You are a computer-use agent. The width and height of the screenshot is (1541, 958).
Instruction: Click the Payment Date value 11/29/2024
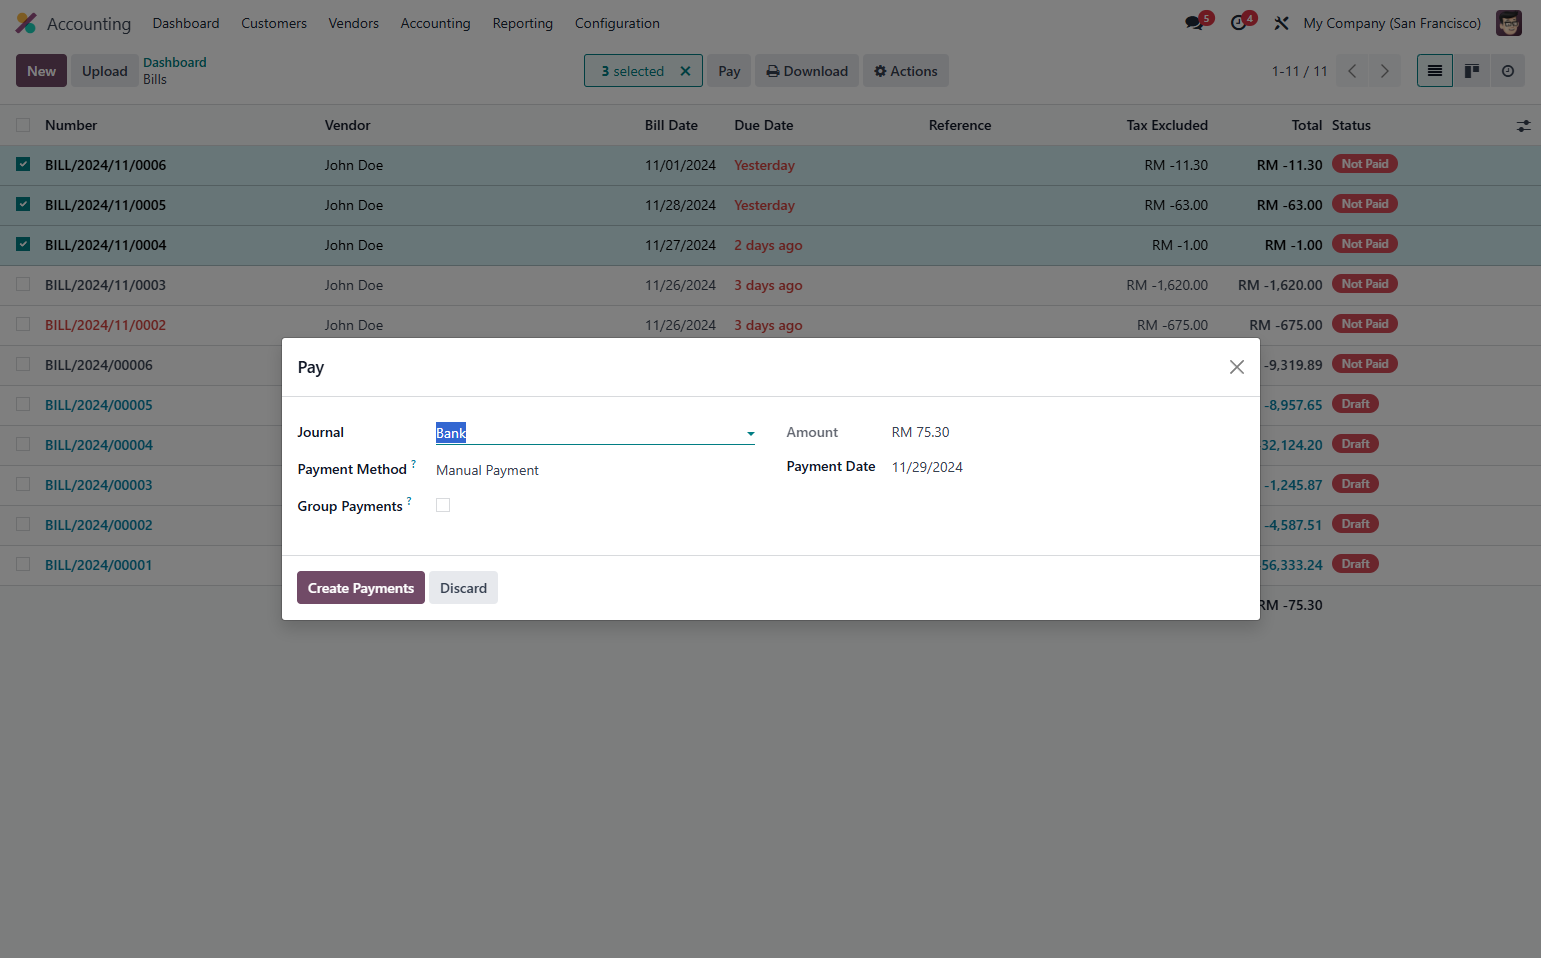point(927,467)
